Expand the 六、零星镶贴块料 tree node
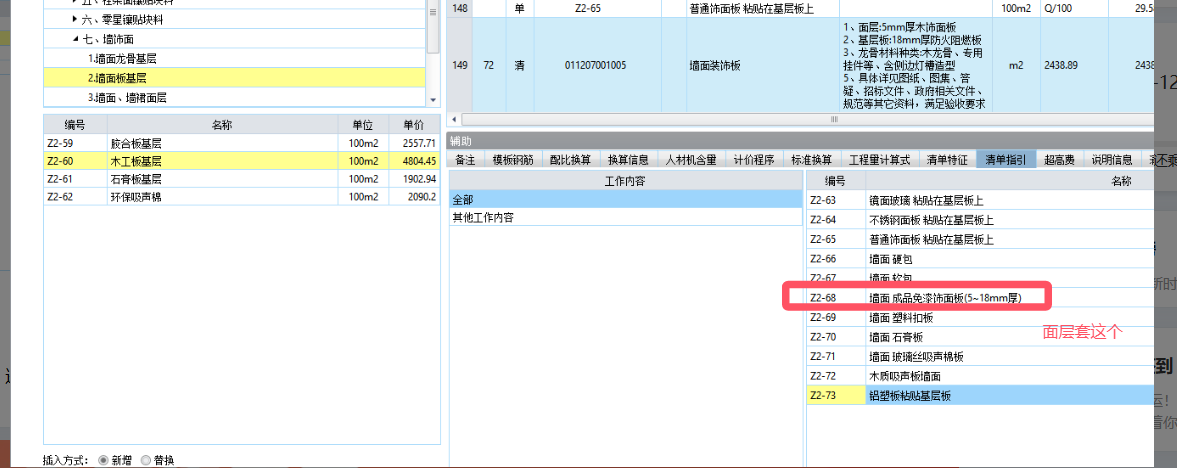Image resolution: width=1177 pixels, height=468 pixels. pos(75,19)
